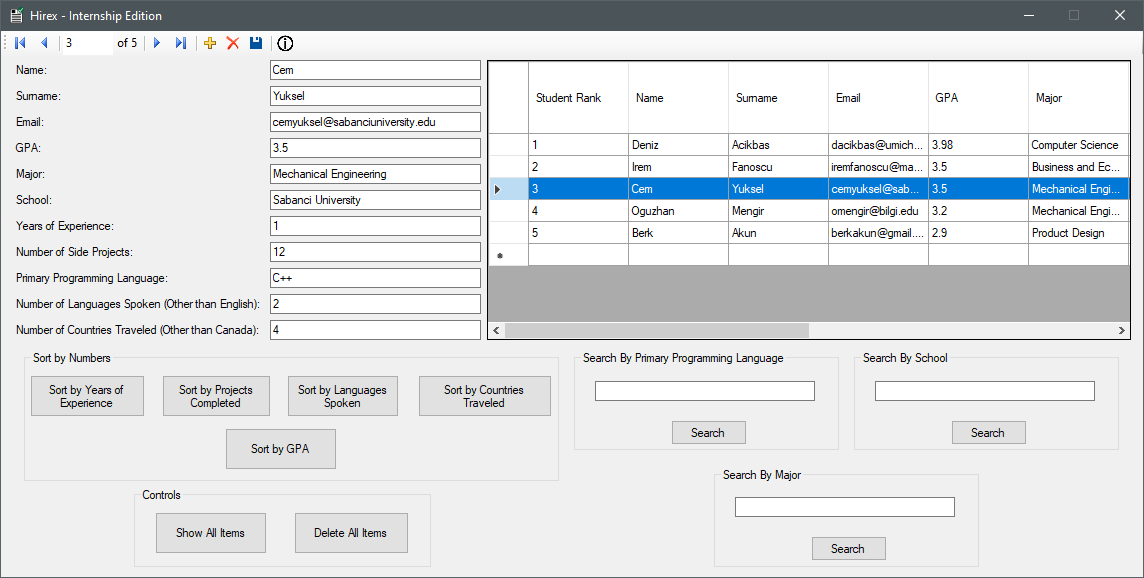Go to first record navigation icon
This screenshot has height=578, width=1144.
point(20,43)
